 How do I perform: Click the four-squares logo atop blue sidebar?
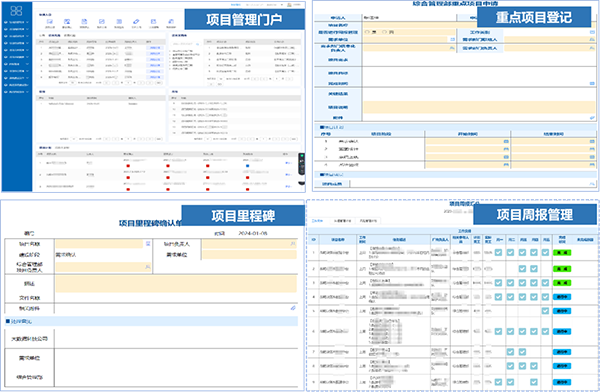pos(16,10)
